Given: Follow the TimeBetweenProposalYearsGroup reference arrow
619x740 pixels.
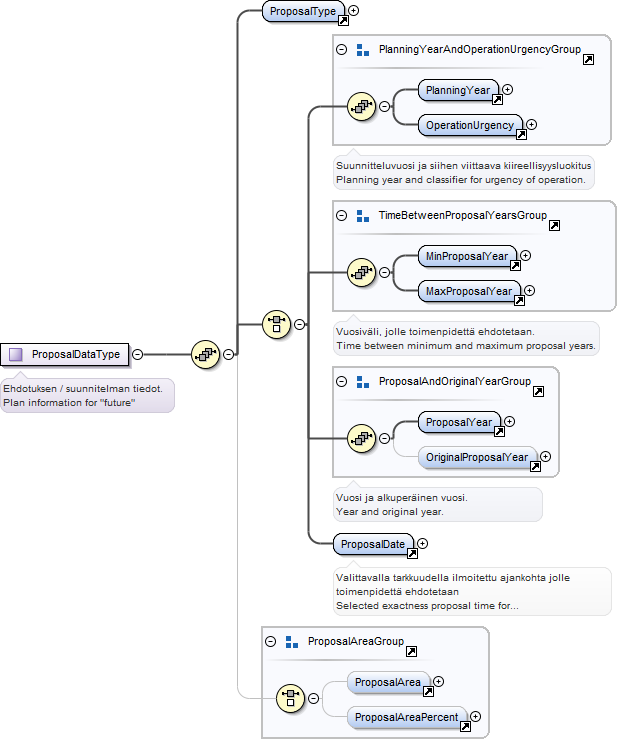Looking at the screenshot, I should pyautogui.click(x=554, y=226).
